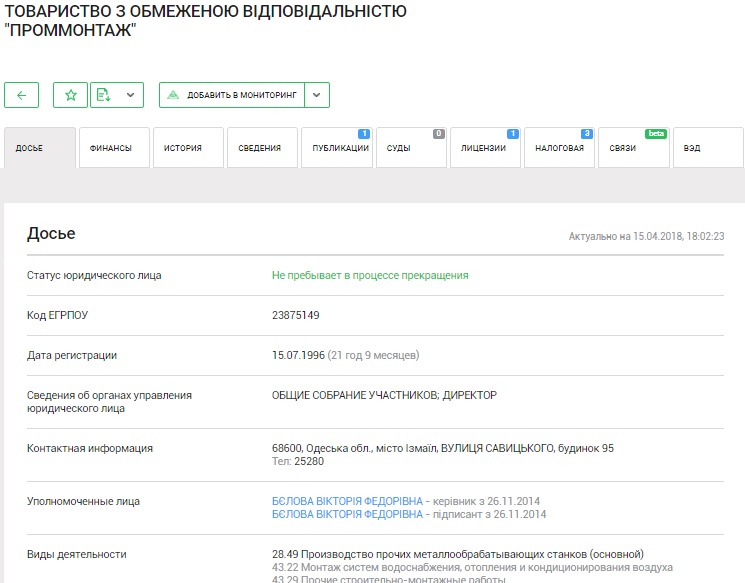Viewport: 745px width, 583px height.
Task: View the Лицензии tab
Action: coord(484,148)
